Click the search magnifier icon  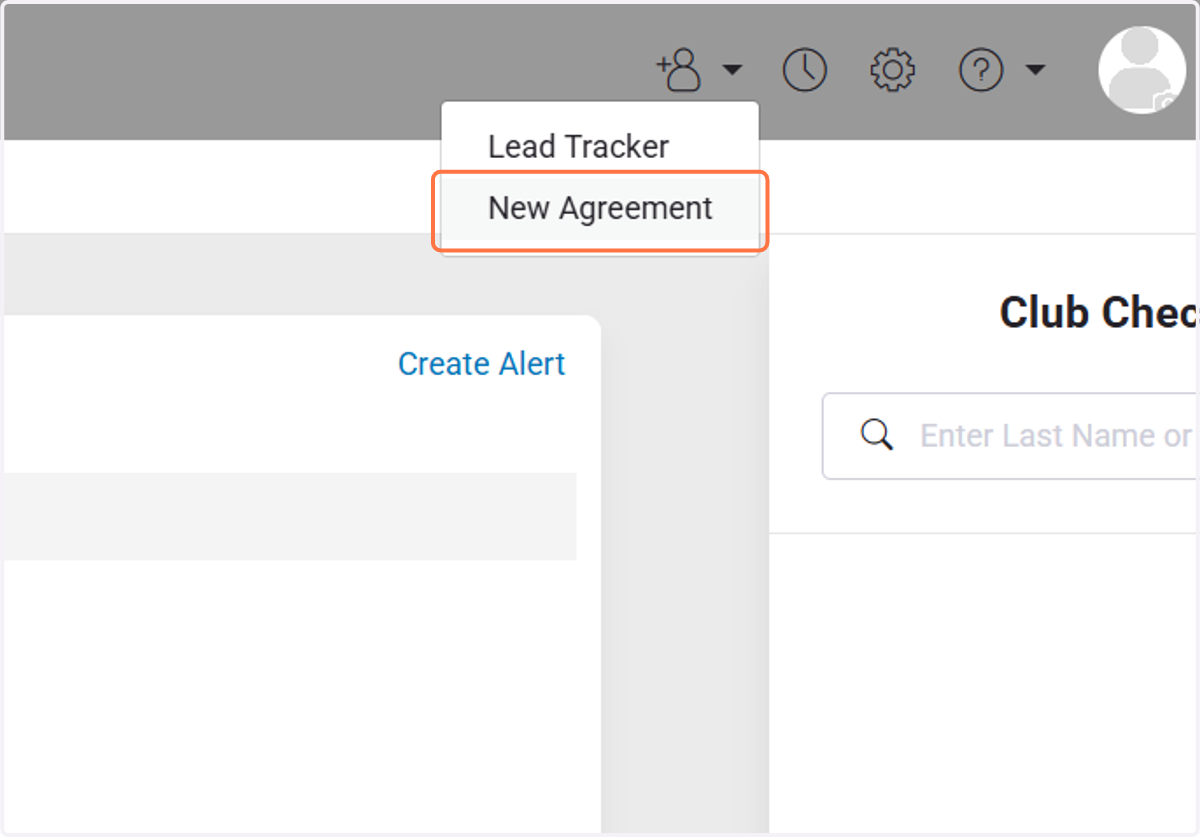pos(877,435)
